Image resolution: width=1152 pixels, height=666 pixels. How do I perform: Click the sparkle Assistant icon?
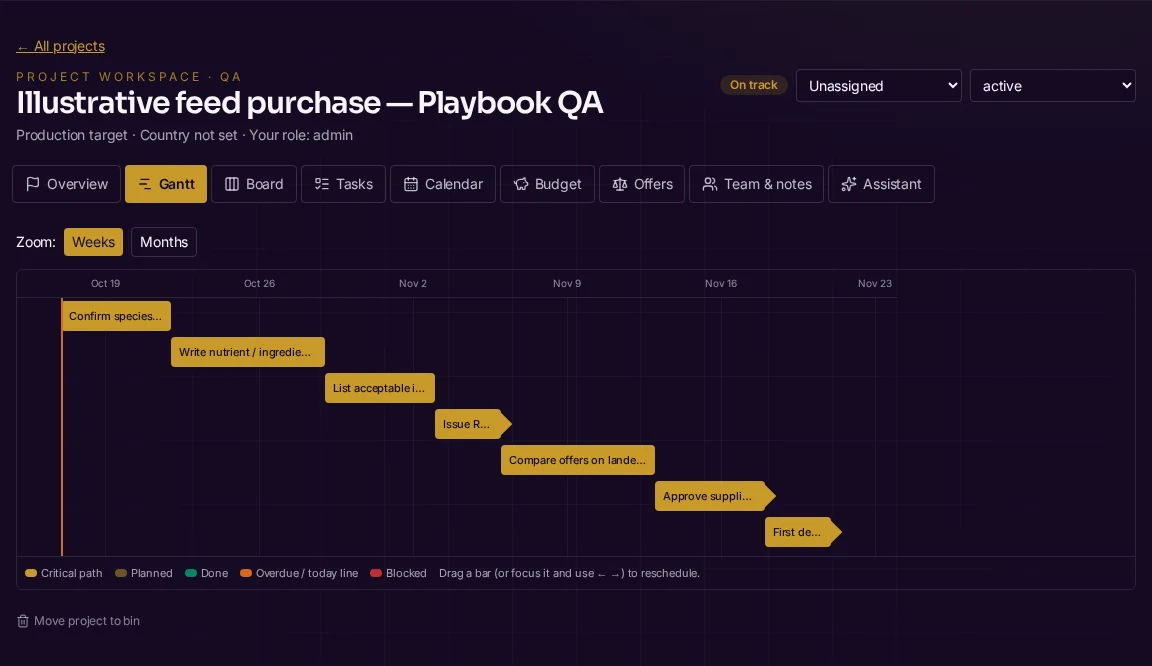click(x=849, y=184)
